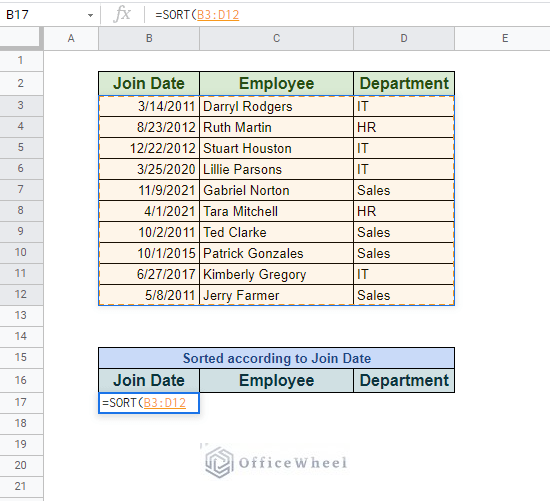Viewport: 550px width, 501px height.
Task: Click the select-all corner box
Action: click(x=20, y=37)
